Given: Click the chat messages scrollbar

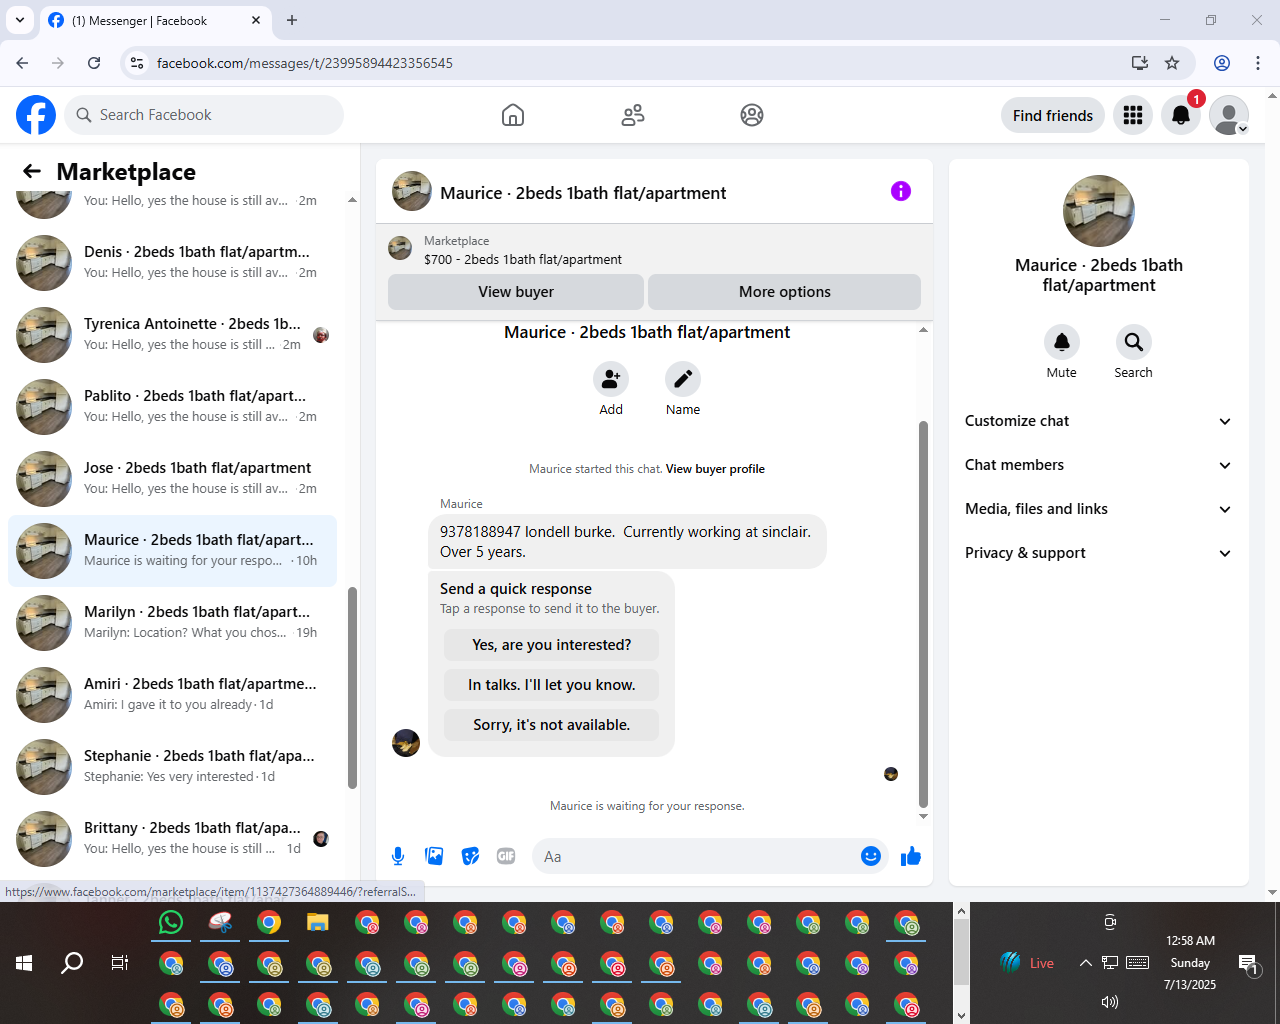Looking at the screenshot, I should [923, 614].
